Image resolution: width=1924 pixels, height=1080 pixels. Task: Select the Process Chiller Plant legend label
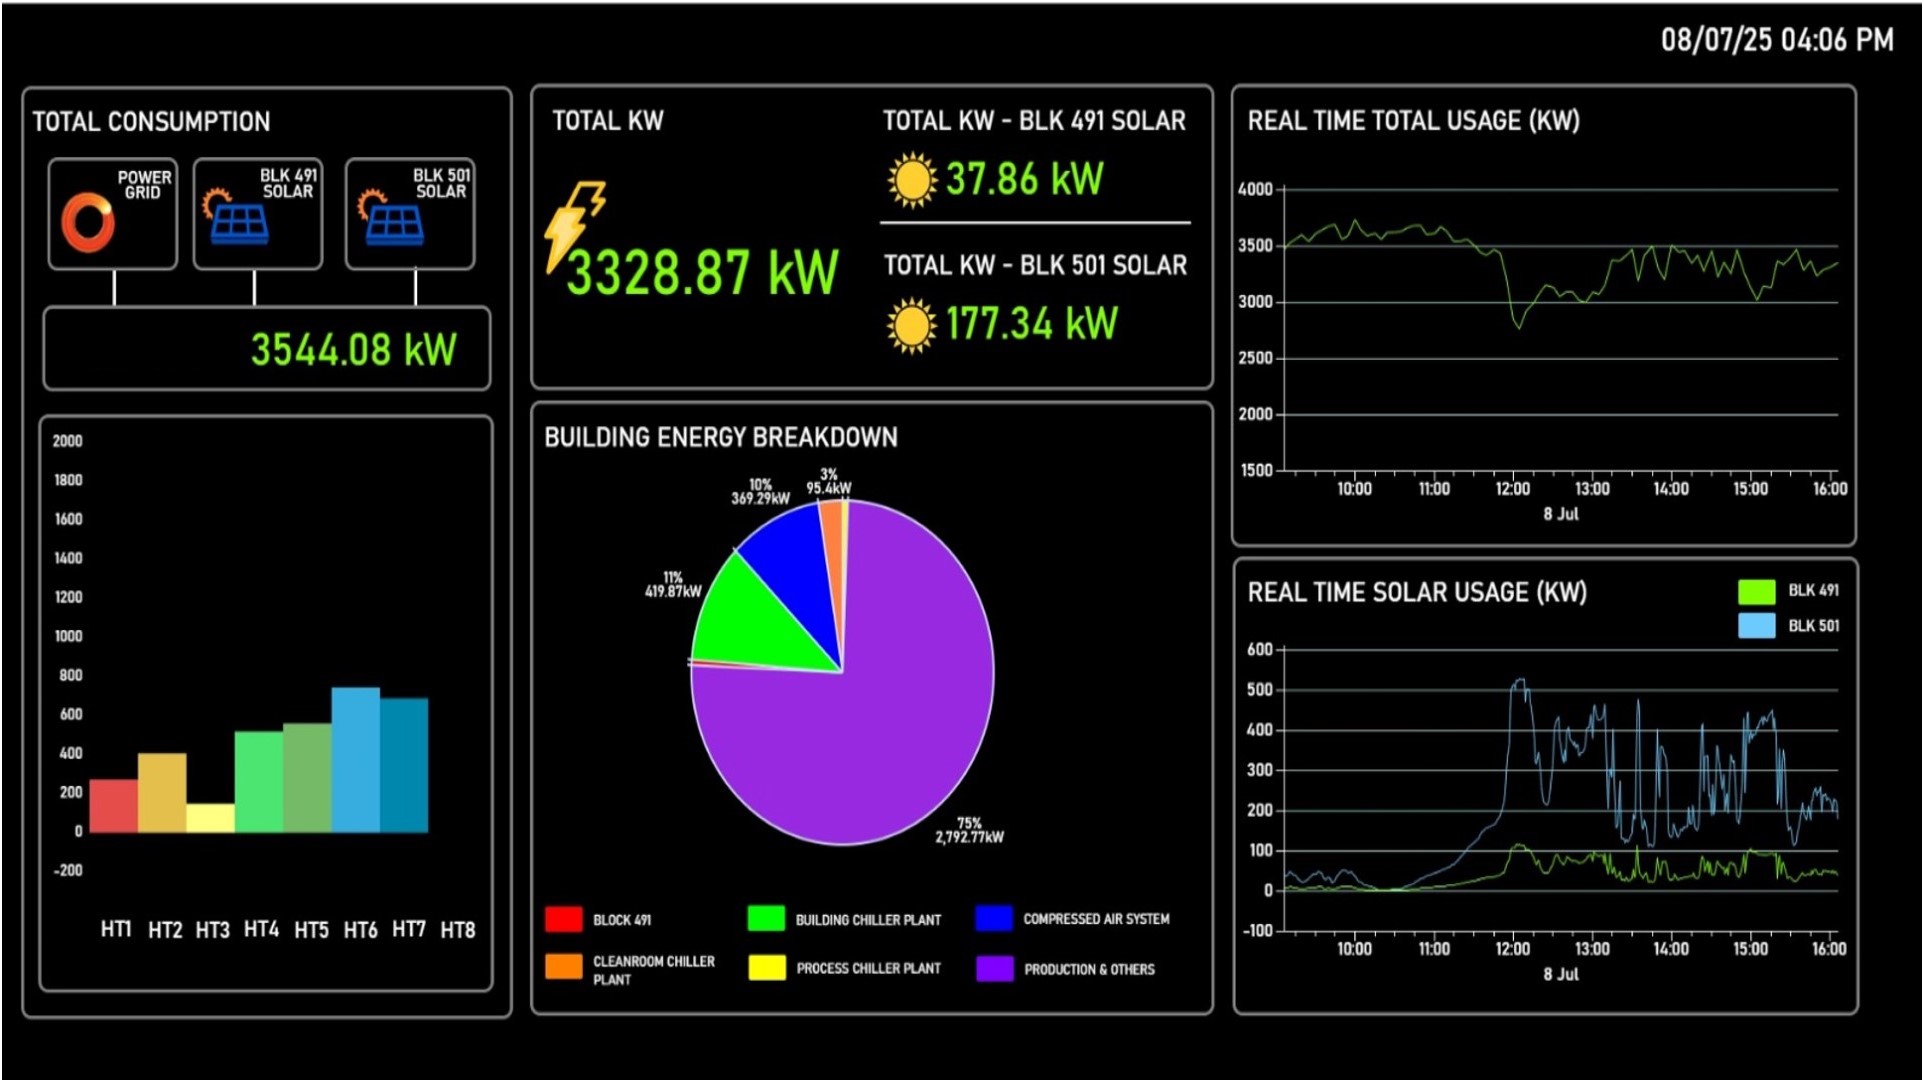(868, 968)
